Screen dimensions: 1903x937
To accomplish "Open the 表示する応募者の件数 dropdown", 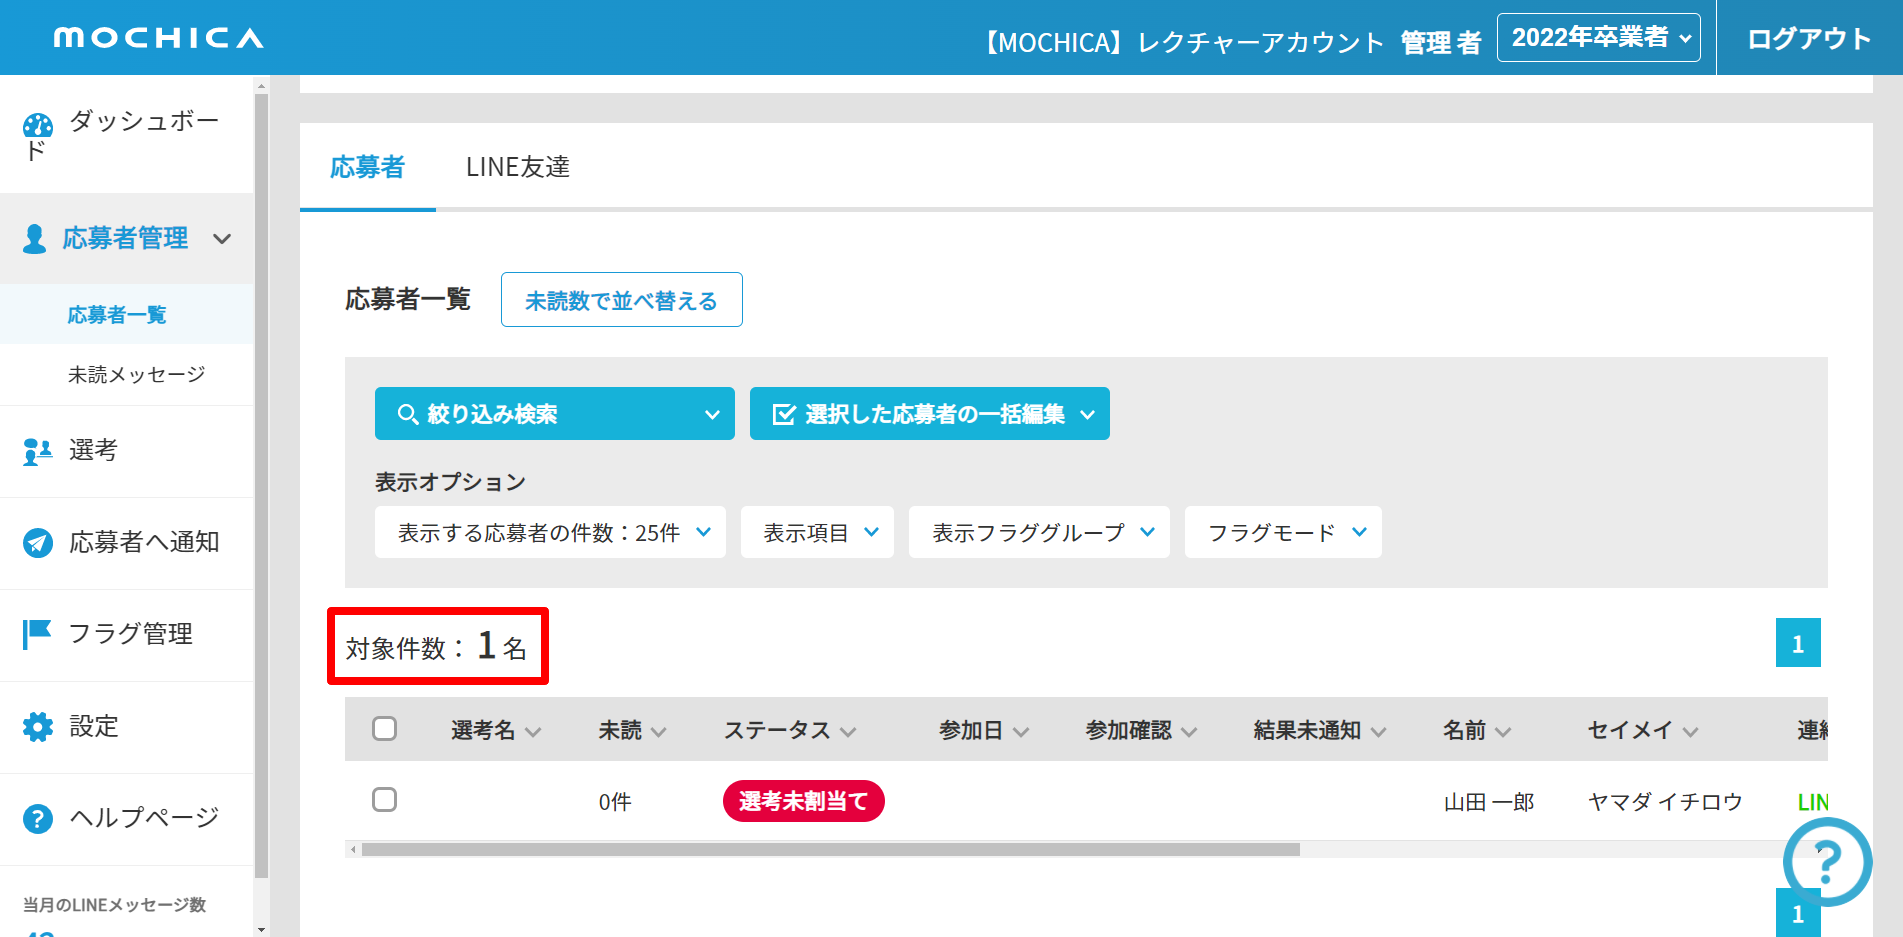I will [x=550, y=532].
